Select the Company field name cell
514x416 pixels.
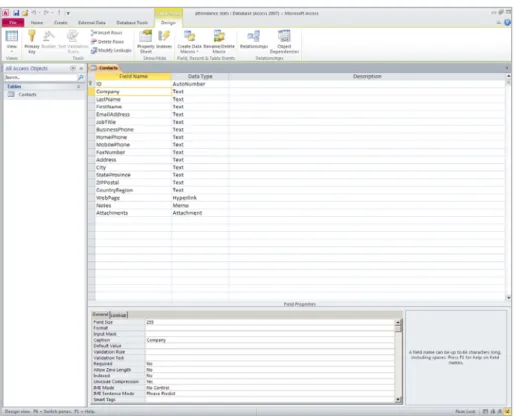(x=133, y=92)
